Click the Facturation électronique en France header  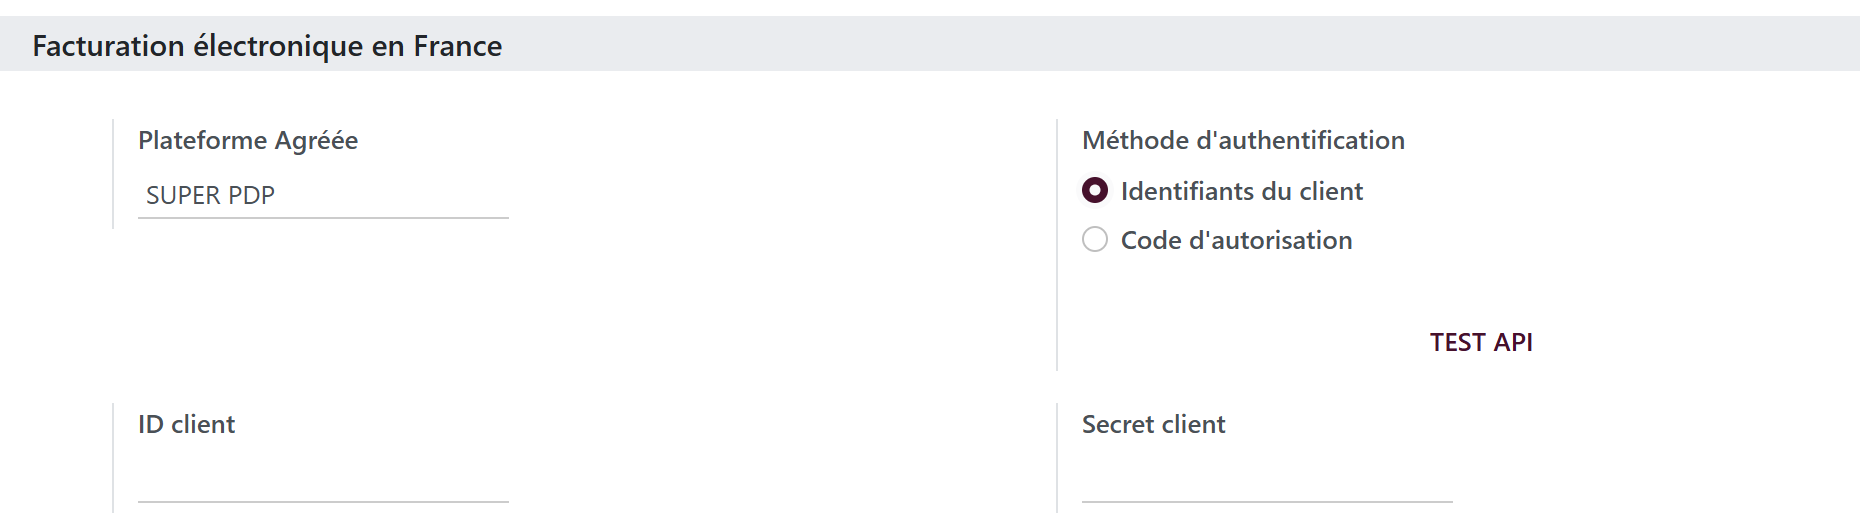[x=267, y=46]
